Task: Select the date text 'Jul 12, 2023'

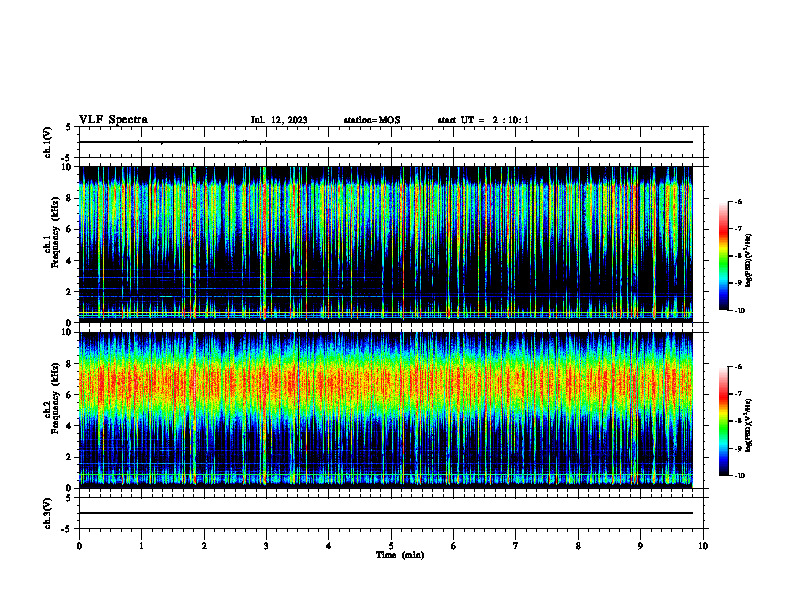Action: 279,120
